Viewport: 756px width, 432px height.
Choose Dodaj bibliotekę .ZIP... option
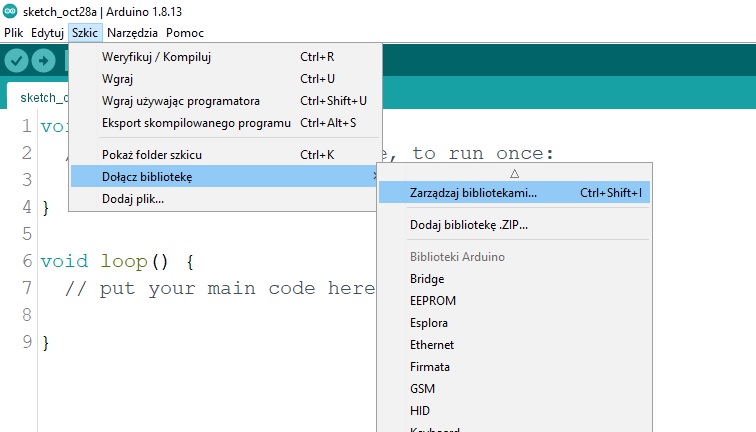[469, 225]
